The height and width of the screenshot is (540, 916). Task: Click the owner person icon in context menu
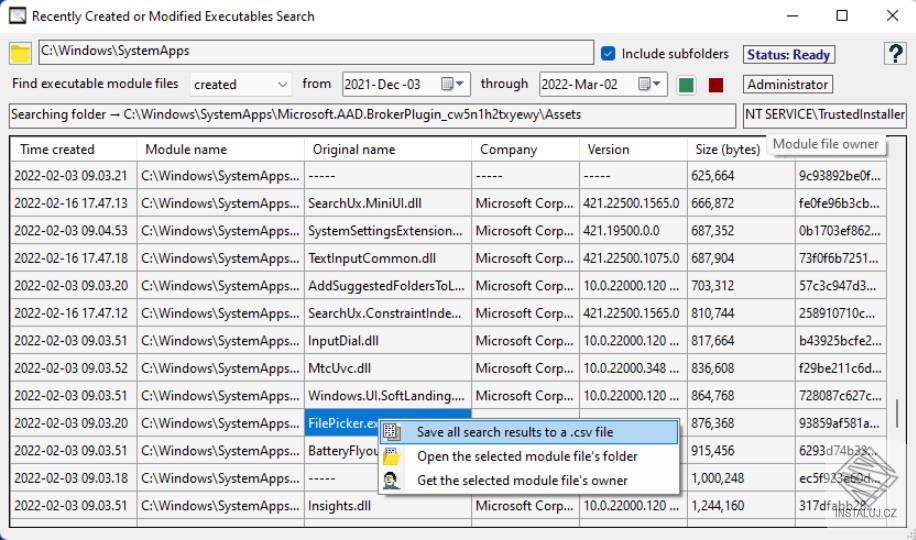[392, 480]
